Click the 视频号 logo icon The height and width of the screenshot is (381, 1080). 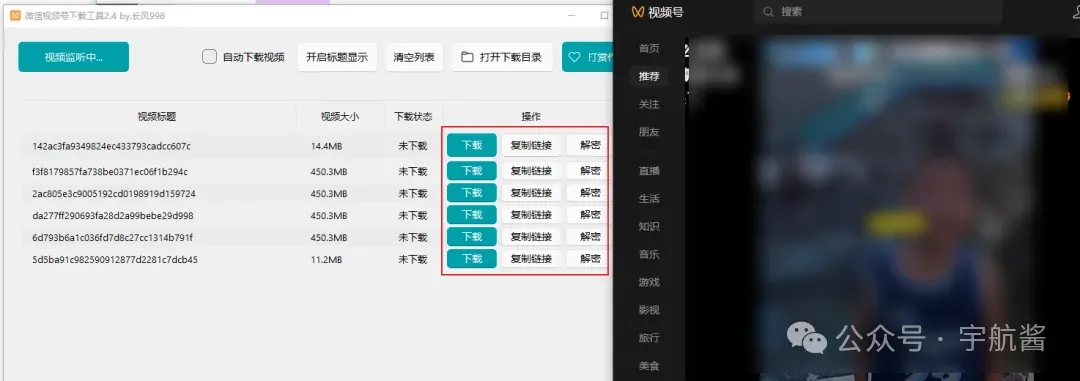[638, 12]
